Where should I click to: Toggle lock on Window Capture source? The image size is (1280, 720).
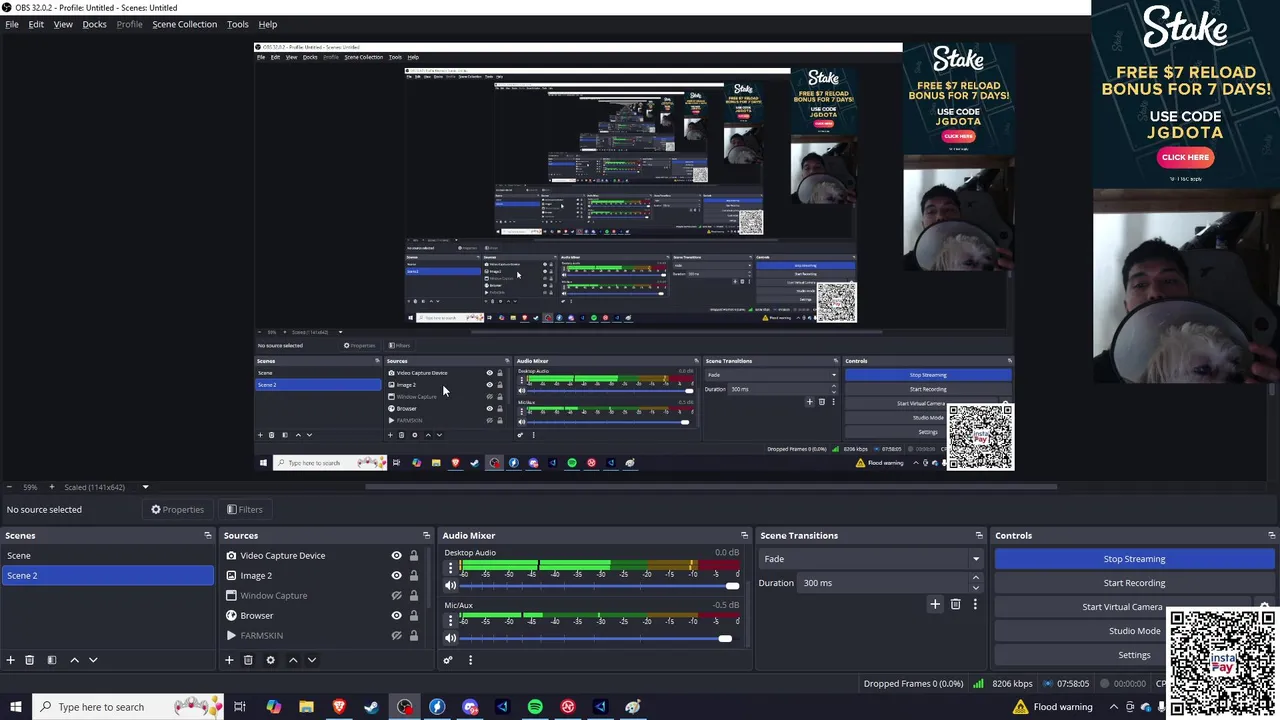pyautogui.click(x=414, y=596)
